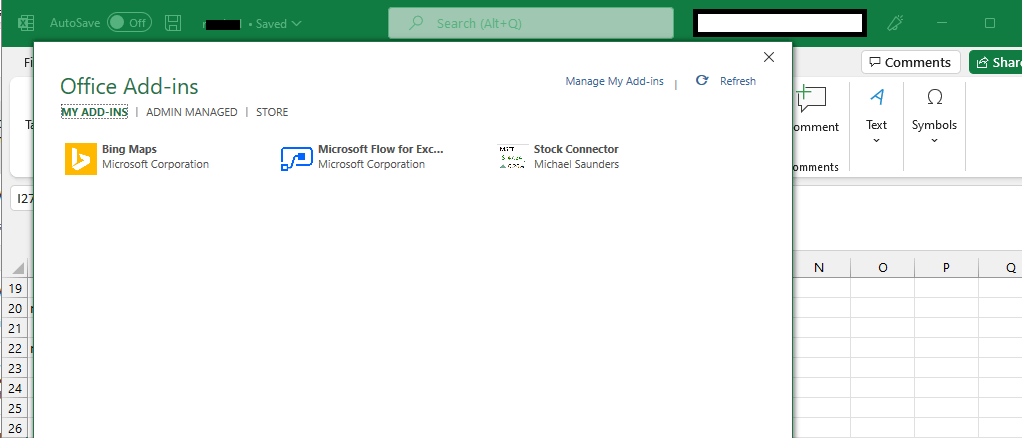The width and height of the screenshot is (1022, 438).
Task: Select column P header
Action: [946, 267]
